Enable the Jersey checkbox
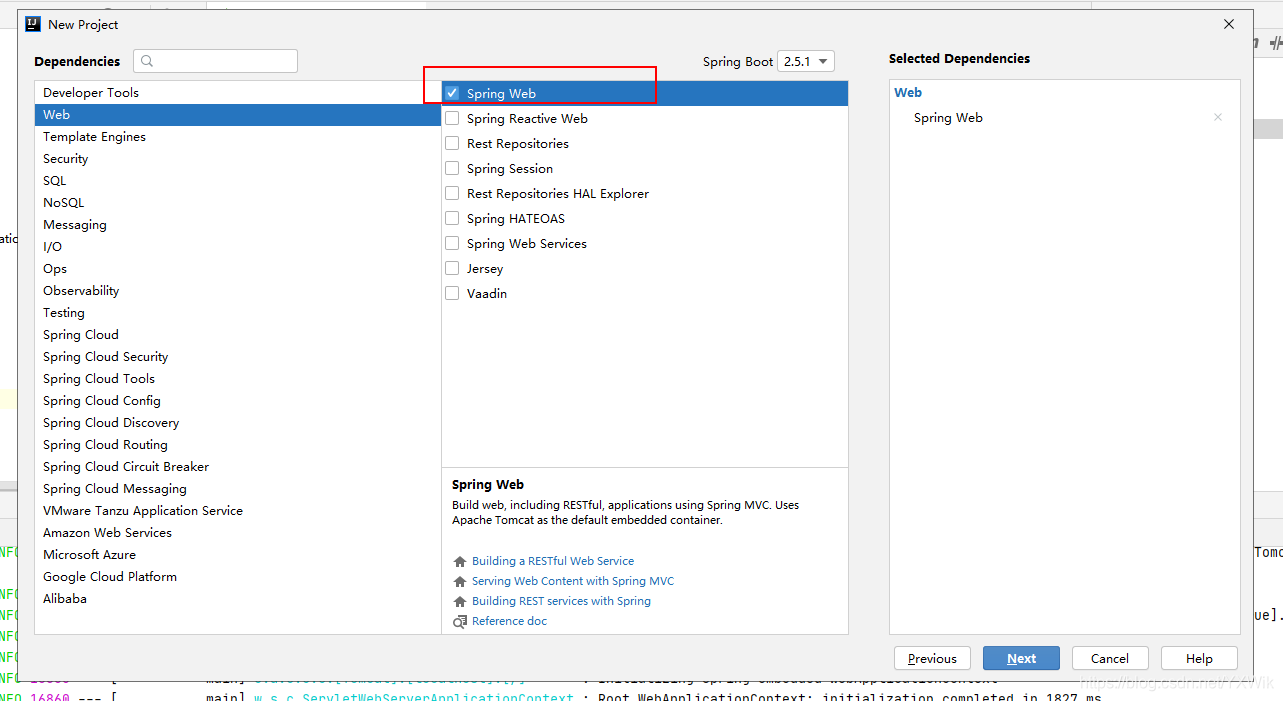The height and width of the screenshot is (701, 1283). click(452, 268)
